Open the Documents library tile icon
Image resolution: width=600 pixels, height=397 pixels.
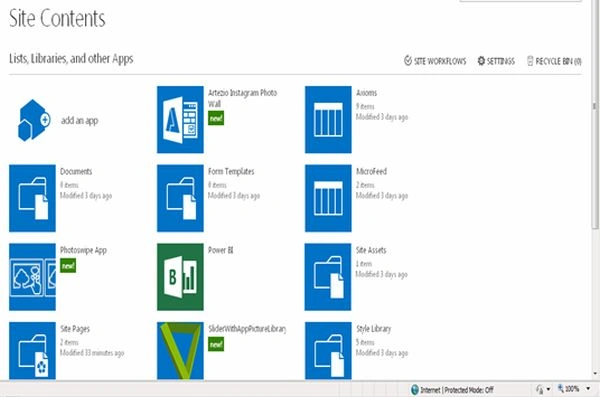point(33,198)
